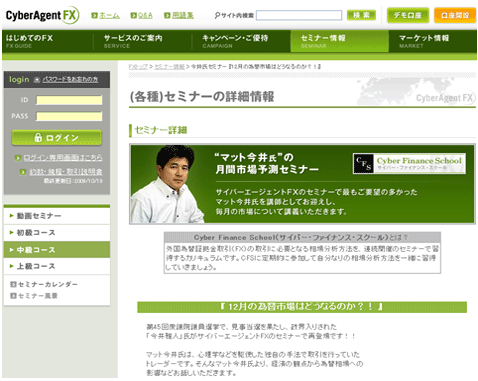
Task: Click the arrow icon beside ログイン専用画面
Action: point(18,158)
